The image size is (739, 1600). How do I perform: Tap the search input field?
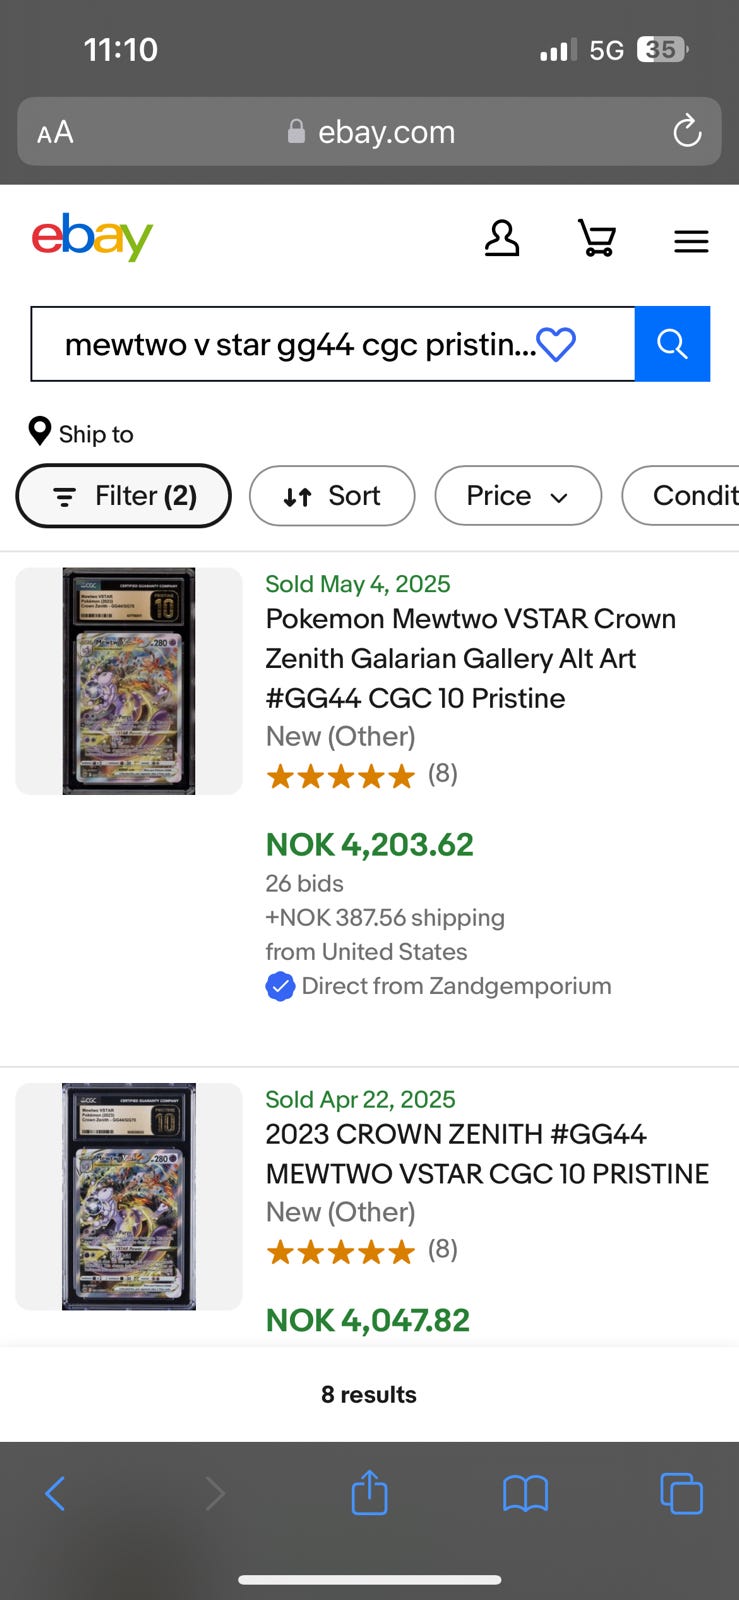click(x=300, y=345)
